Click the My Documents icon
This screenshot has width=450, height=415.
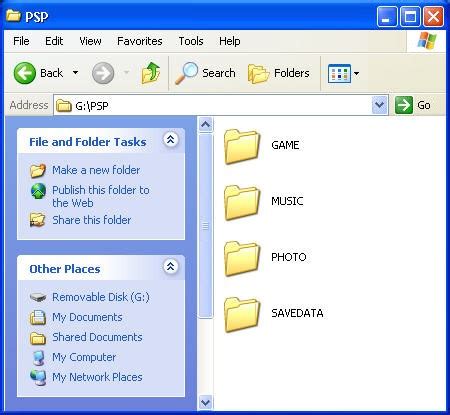pyautogui.click(x=38, y=317)
